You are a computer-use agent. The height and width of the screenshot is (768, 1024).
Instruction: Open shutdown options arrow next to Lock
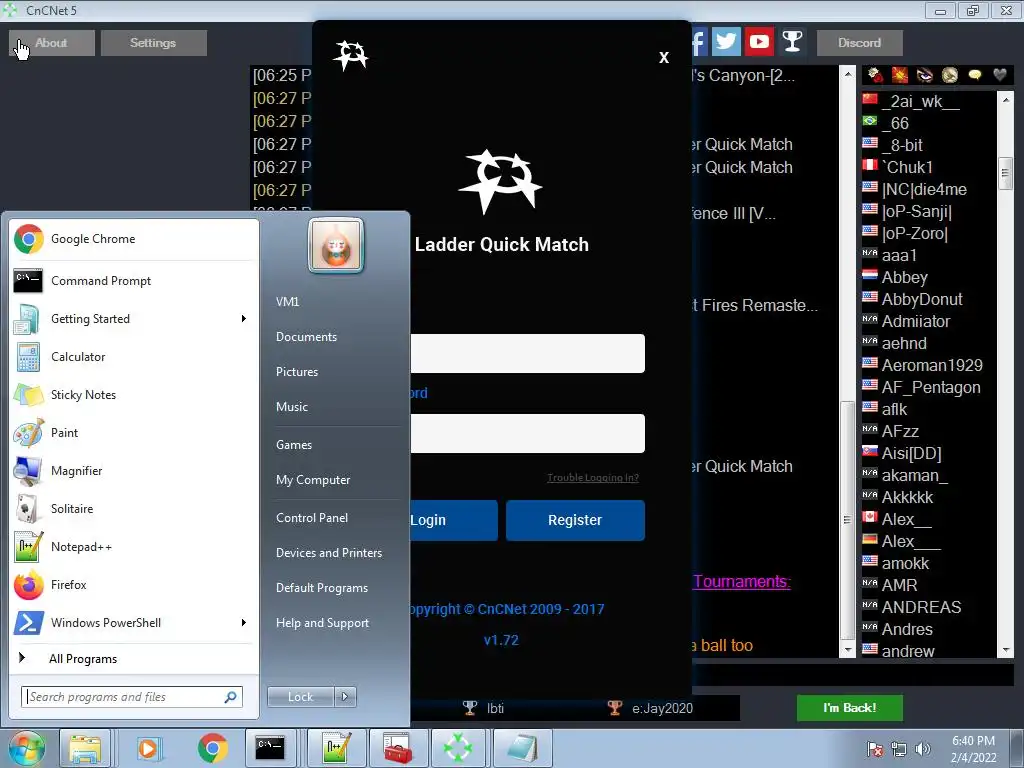point(345,697)
